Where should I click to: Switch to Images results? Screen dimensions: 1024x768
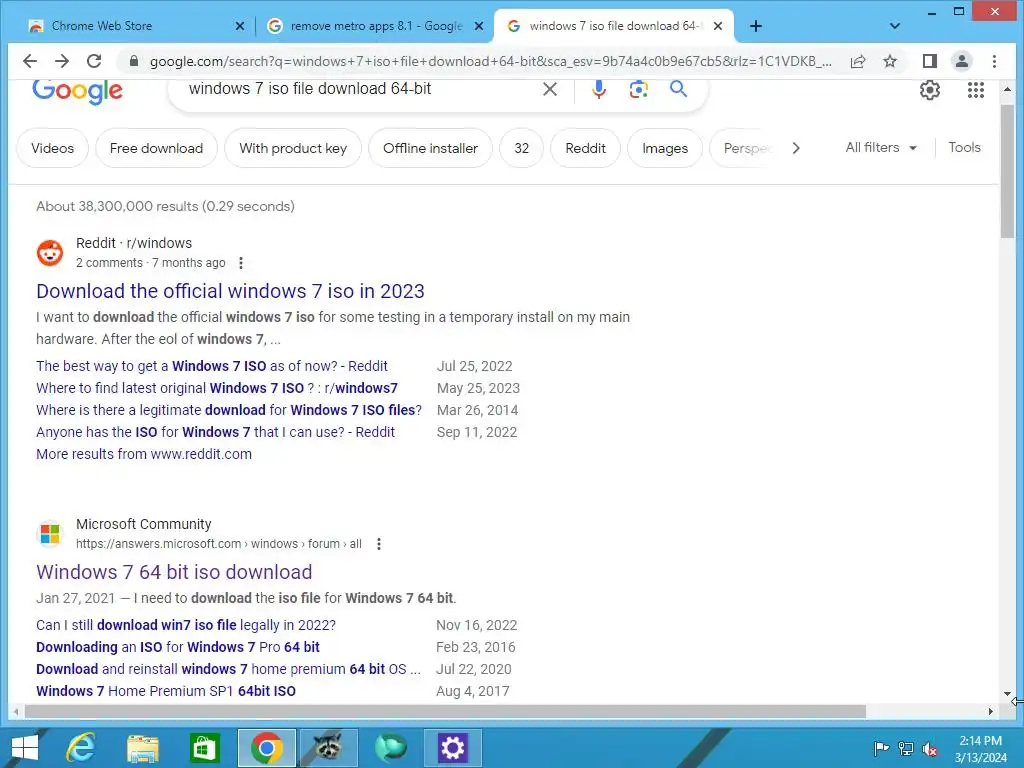coord(665,148)
